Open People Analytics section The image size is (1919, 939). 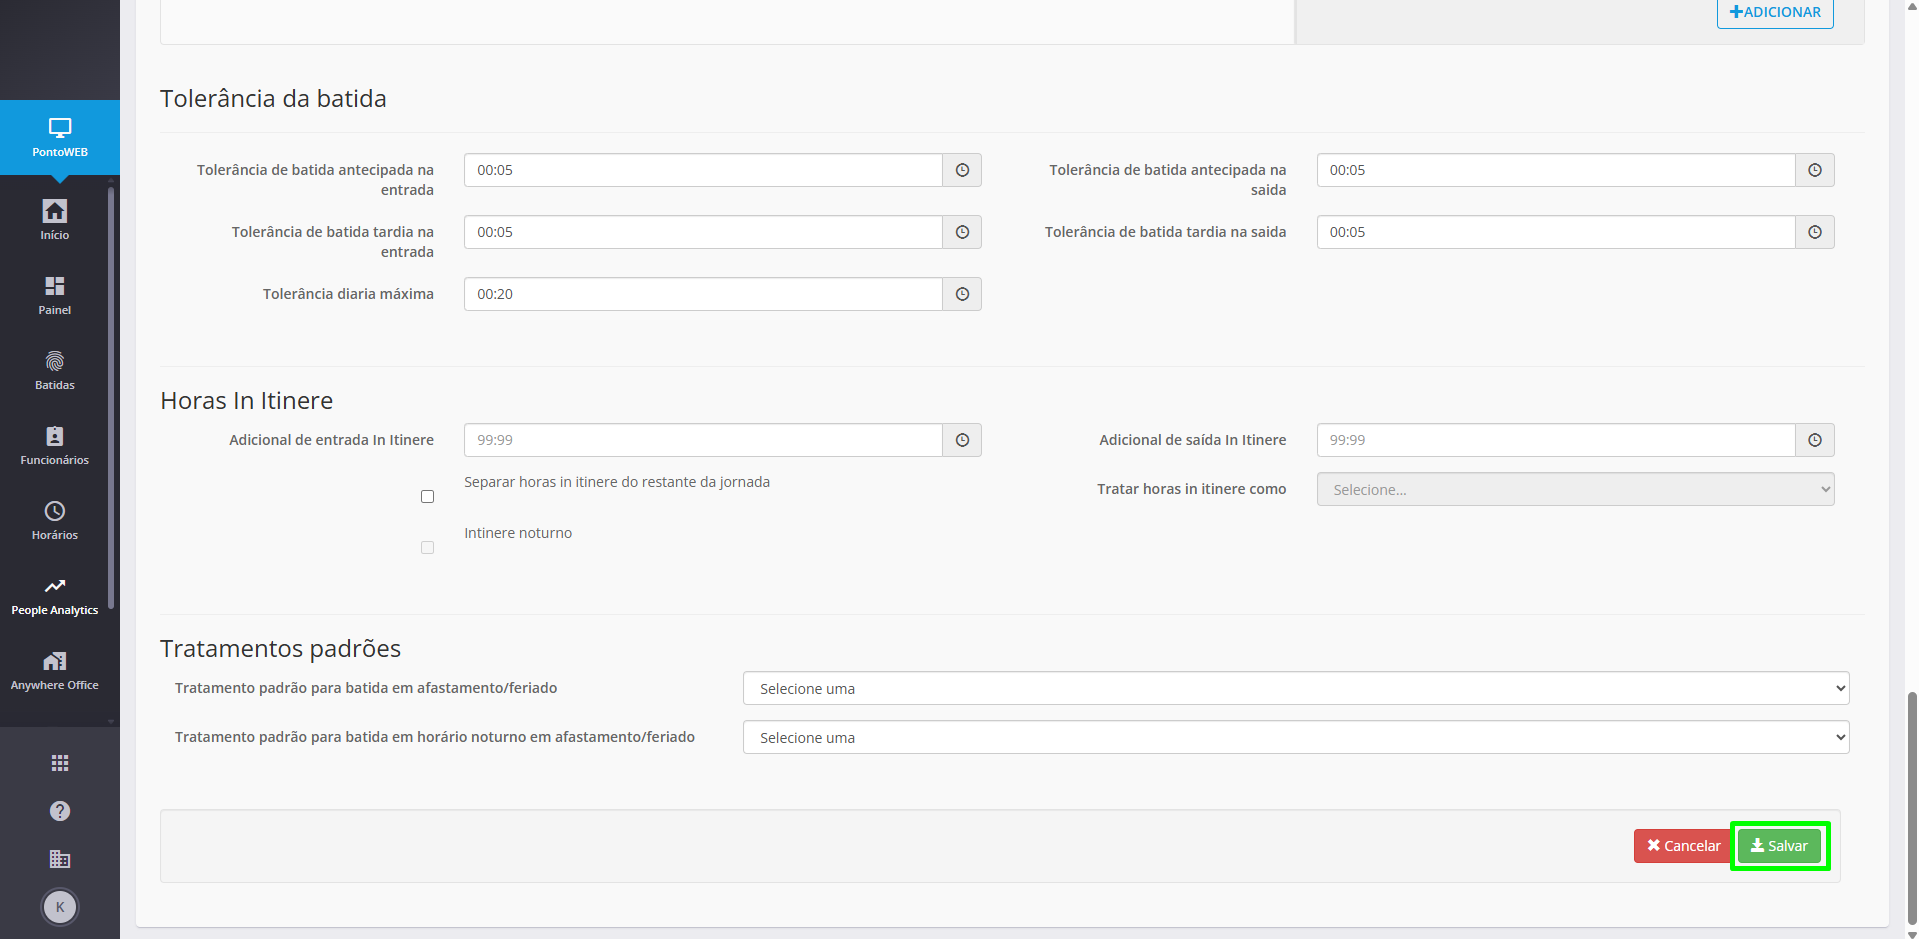(55, 595)
